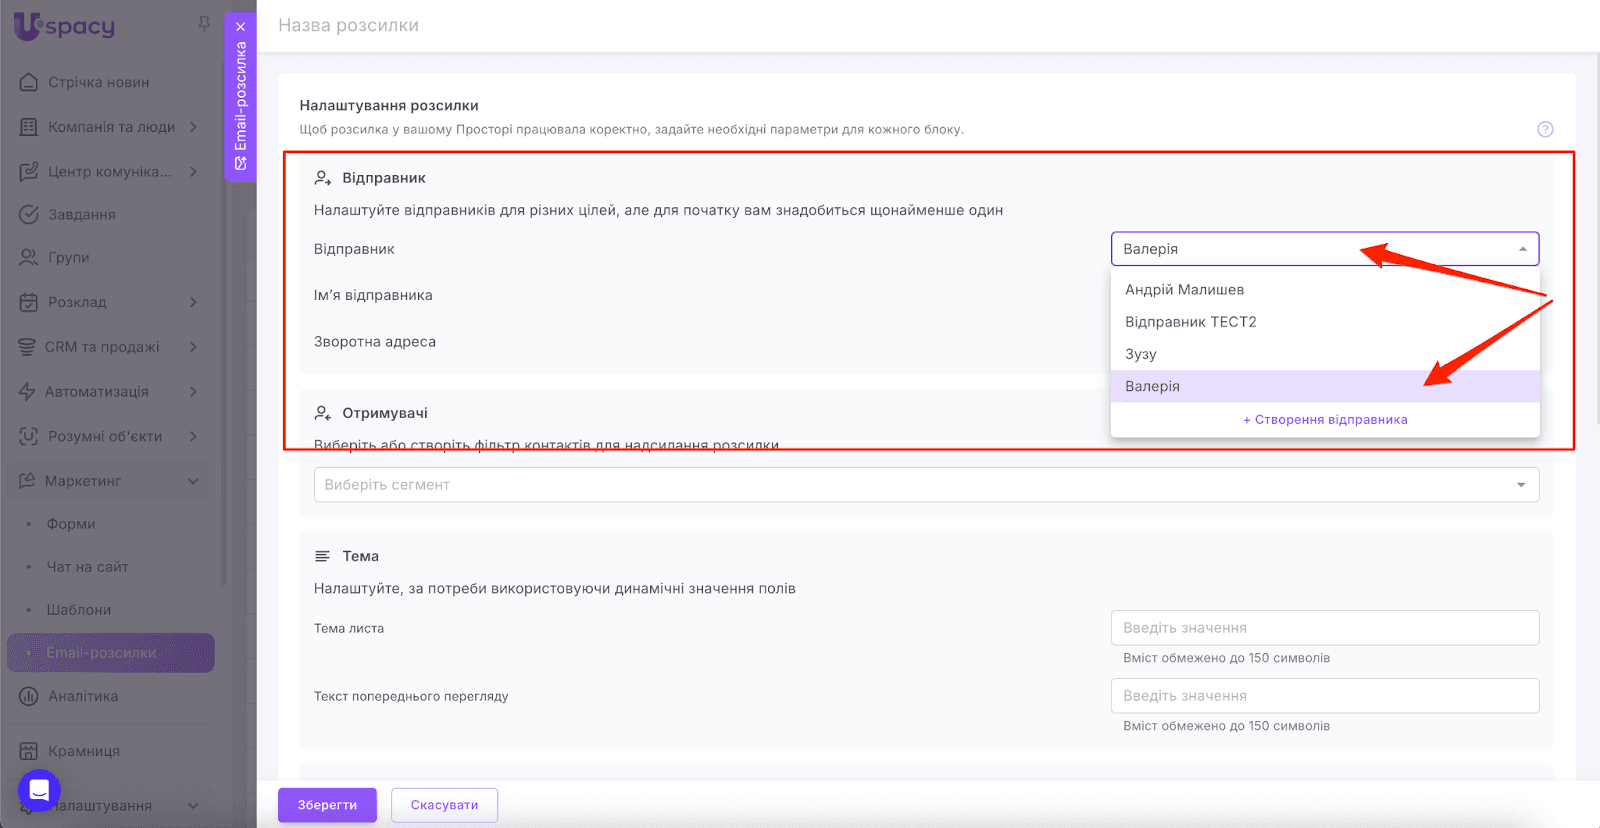Screen dimensions: 1600x828
Task: Open the help question mark icon
Action: tap(1545, 129)
